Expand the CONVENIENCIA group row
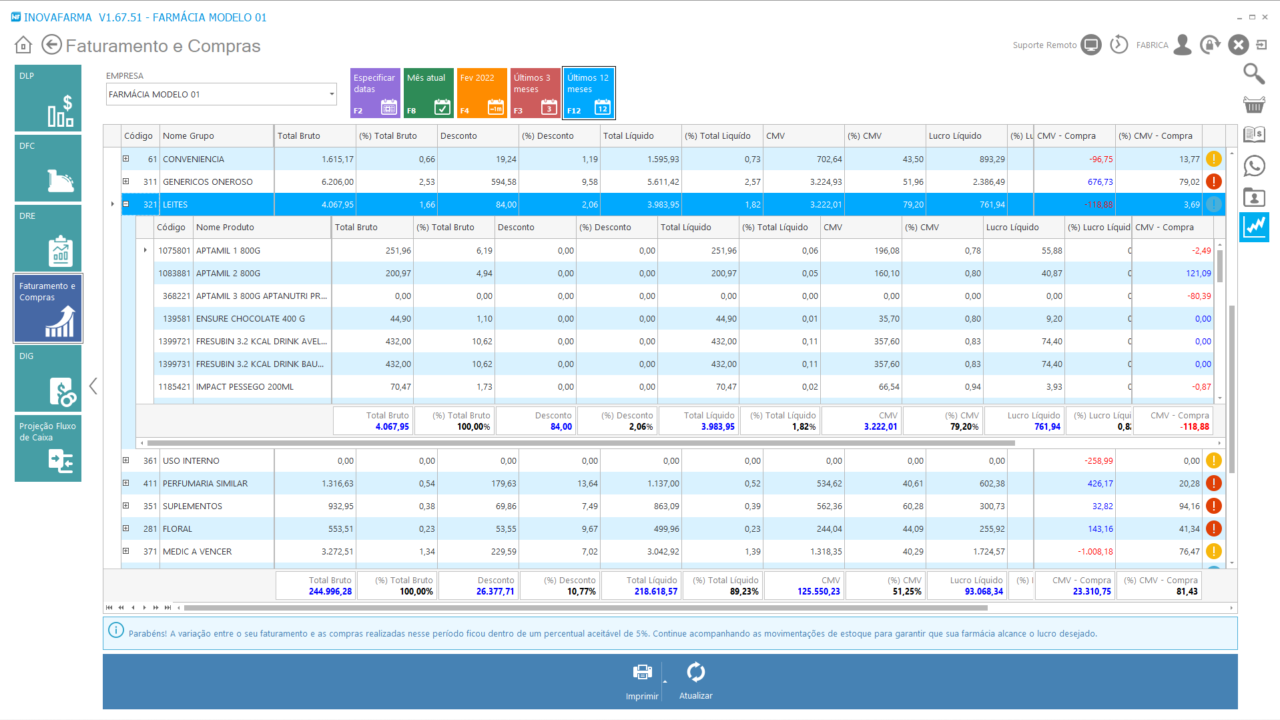Viewport: 1280px width, 720px height. click(126, 159)
